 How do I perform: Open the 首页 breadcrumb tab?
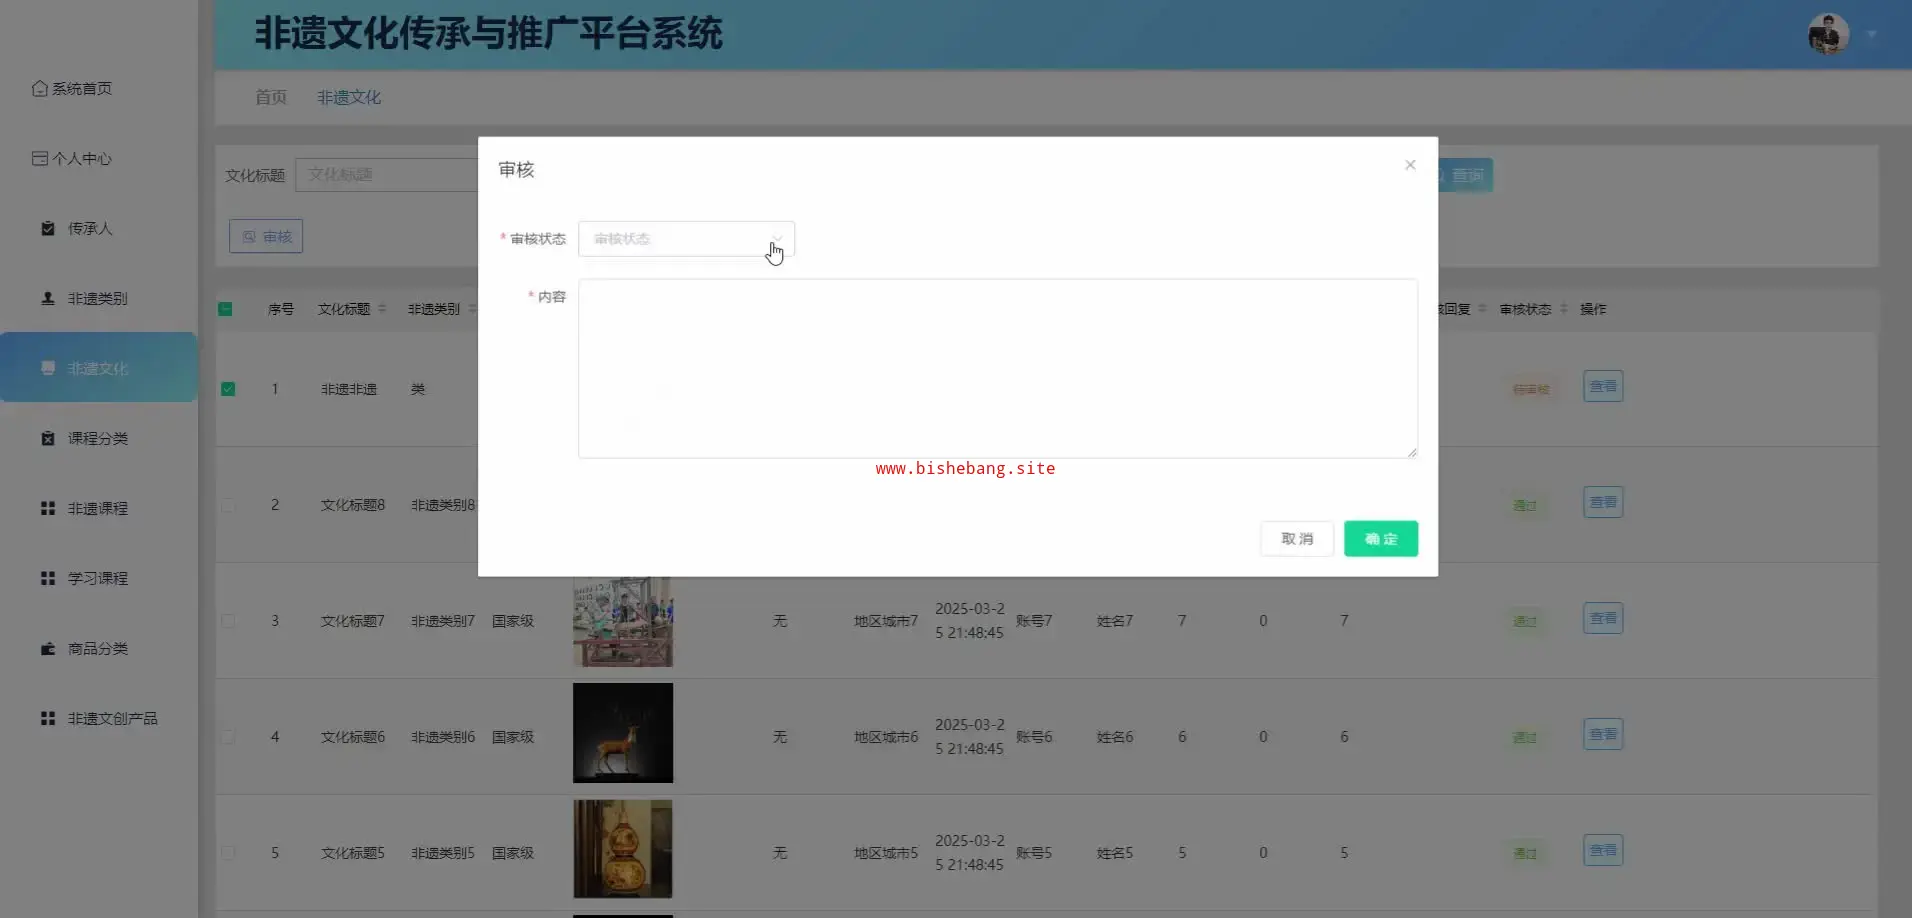click(x=271, y=97)
